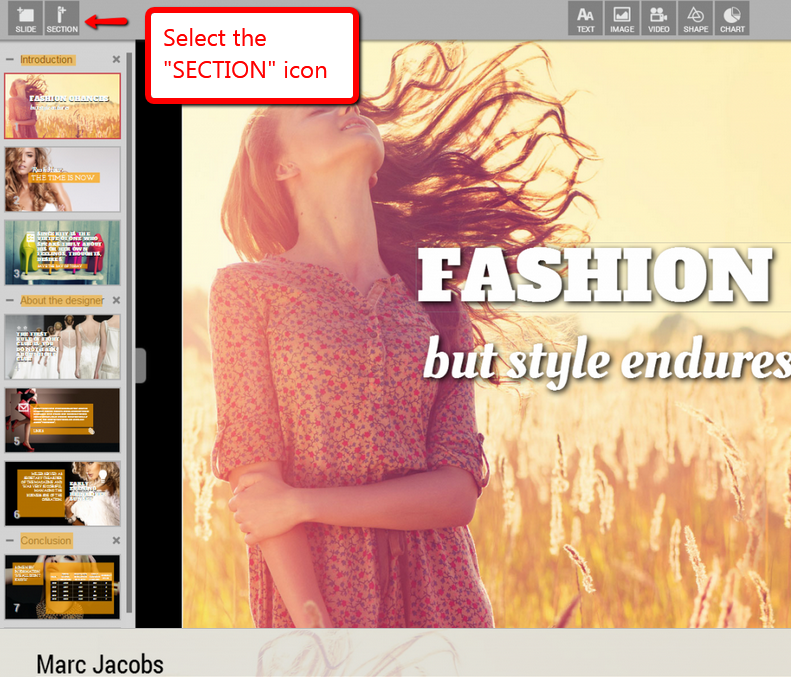792x677 pixels.
Task: Insert a CHART into the slide
Action: click(732, 18)
